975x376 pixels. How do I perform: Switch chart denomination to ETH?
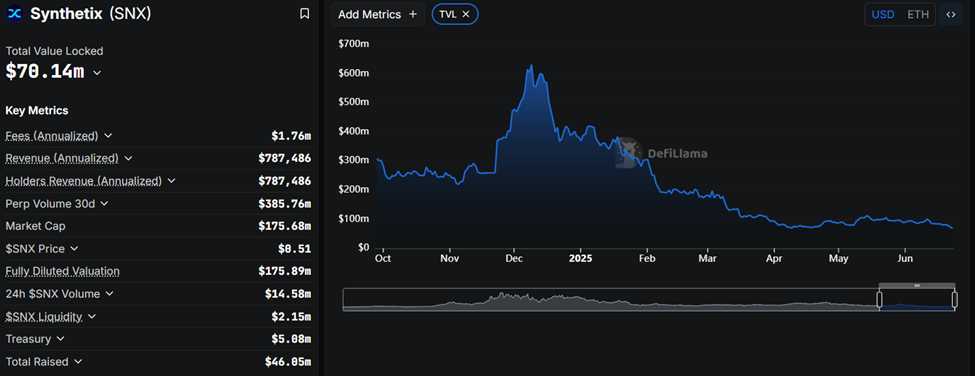918,14
